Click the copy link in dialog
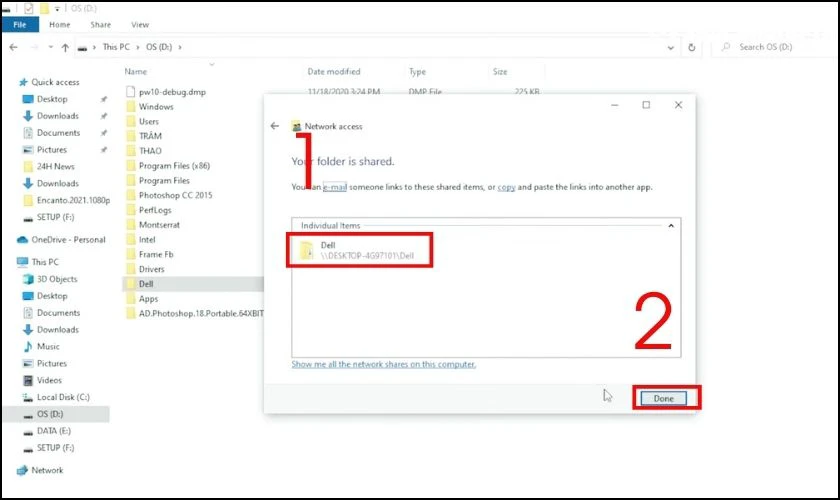 [506, 187]
